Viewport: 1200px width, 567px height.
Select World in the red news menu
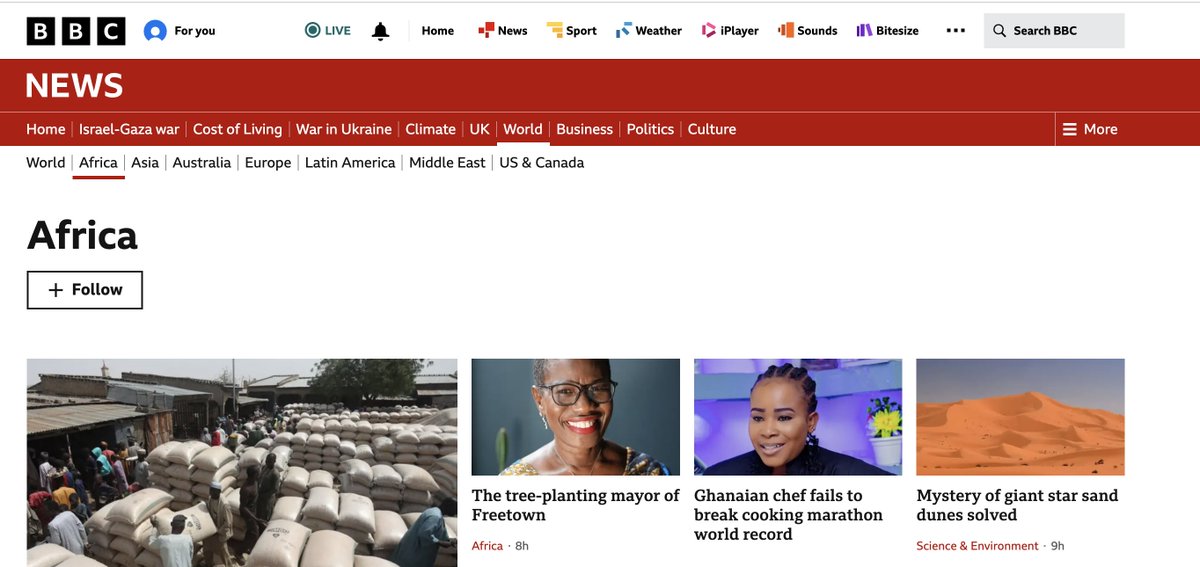[523, 129]
